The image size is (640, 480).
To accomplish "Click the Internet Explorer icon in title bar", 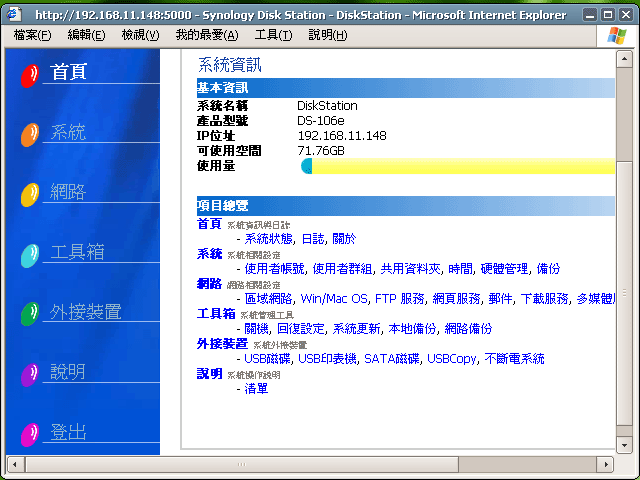I will (x=14, y=15).
